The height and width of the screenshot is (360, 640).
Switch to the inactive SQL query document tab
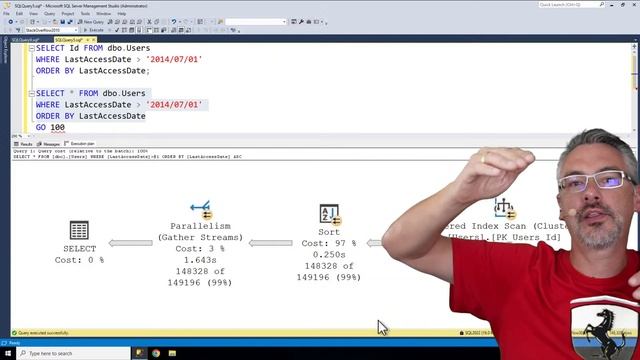[x=25, y=40]
